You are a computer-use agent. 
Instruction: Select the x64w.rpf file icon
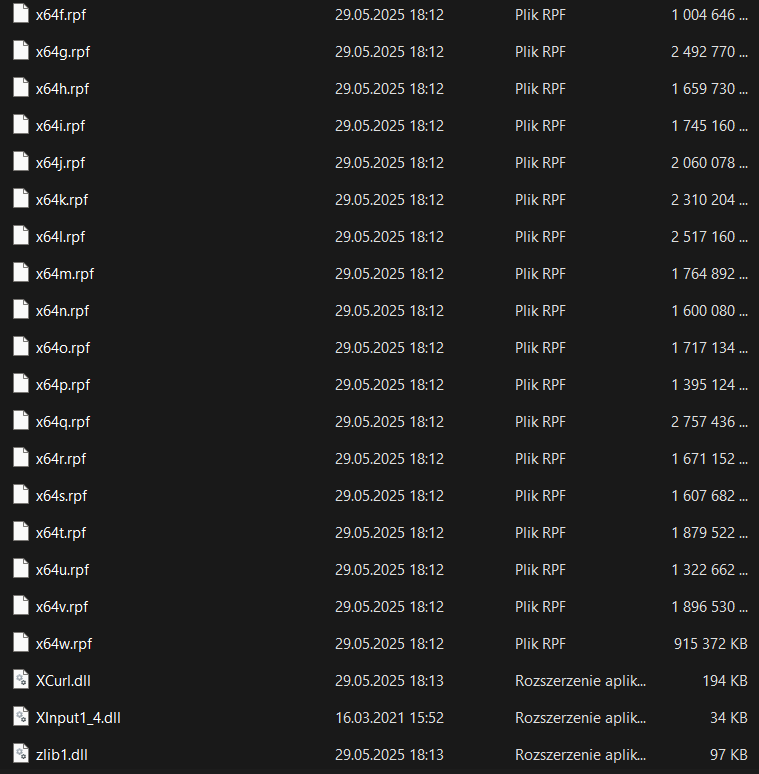click(x=21, y=643)
